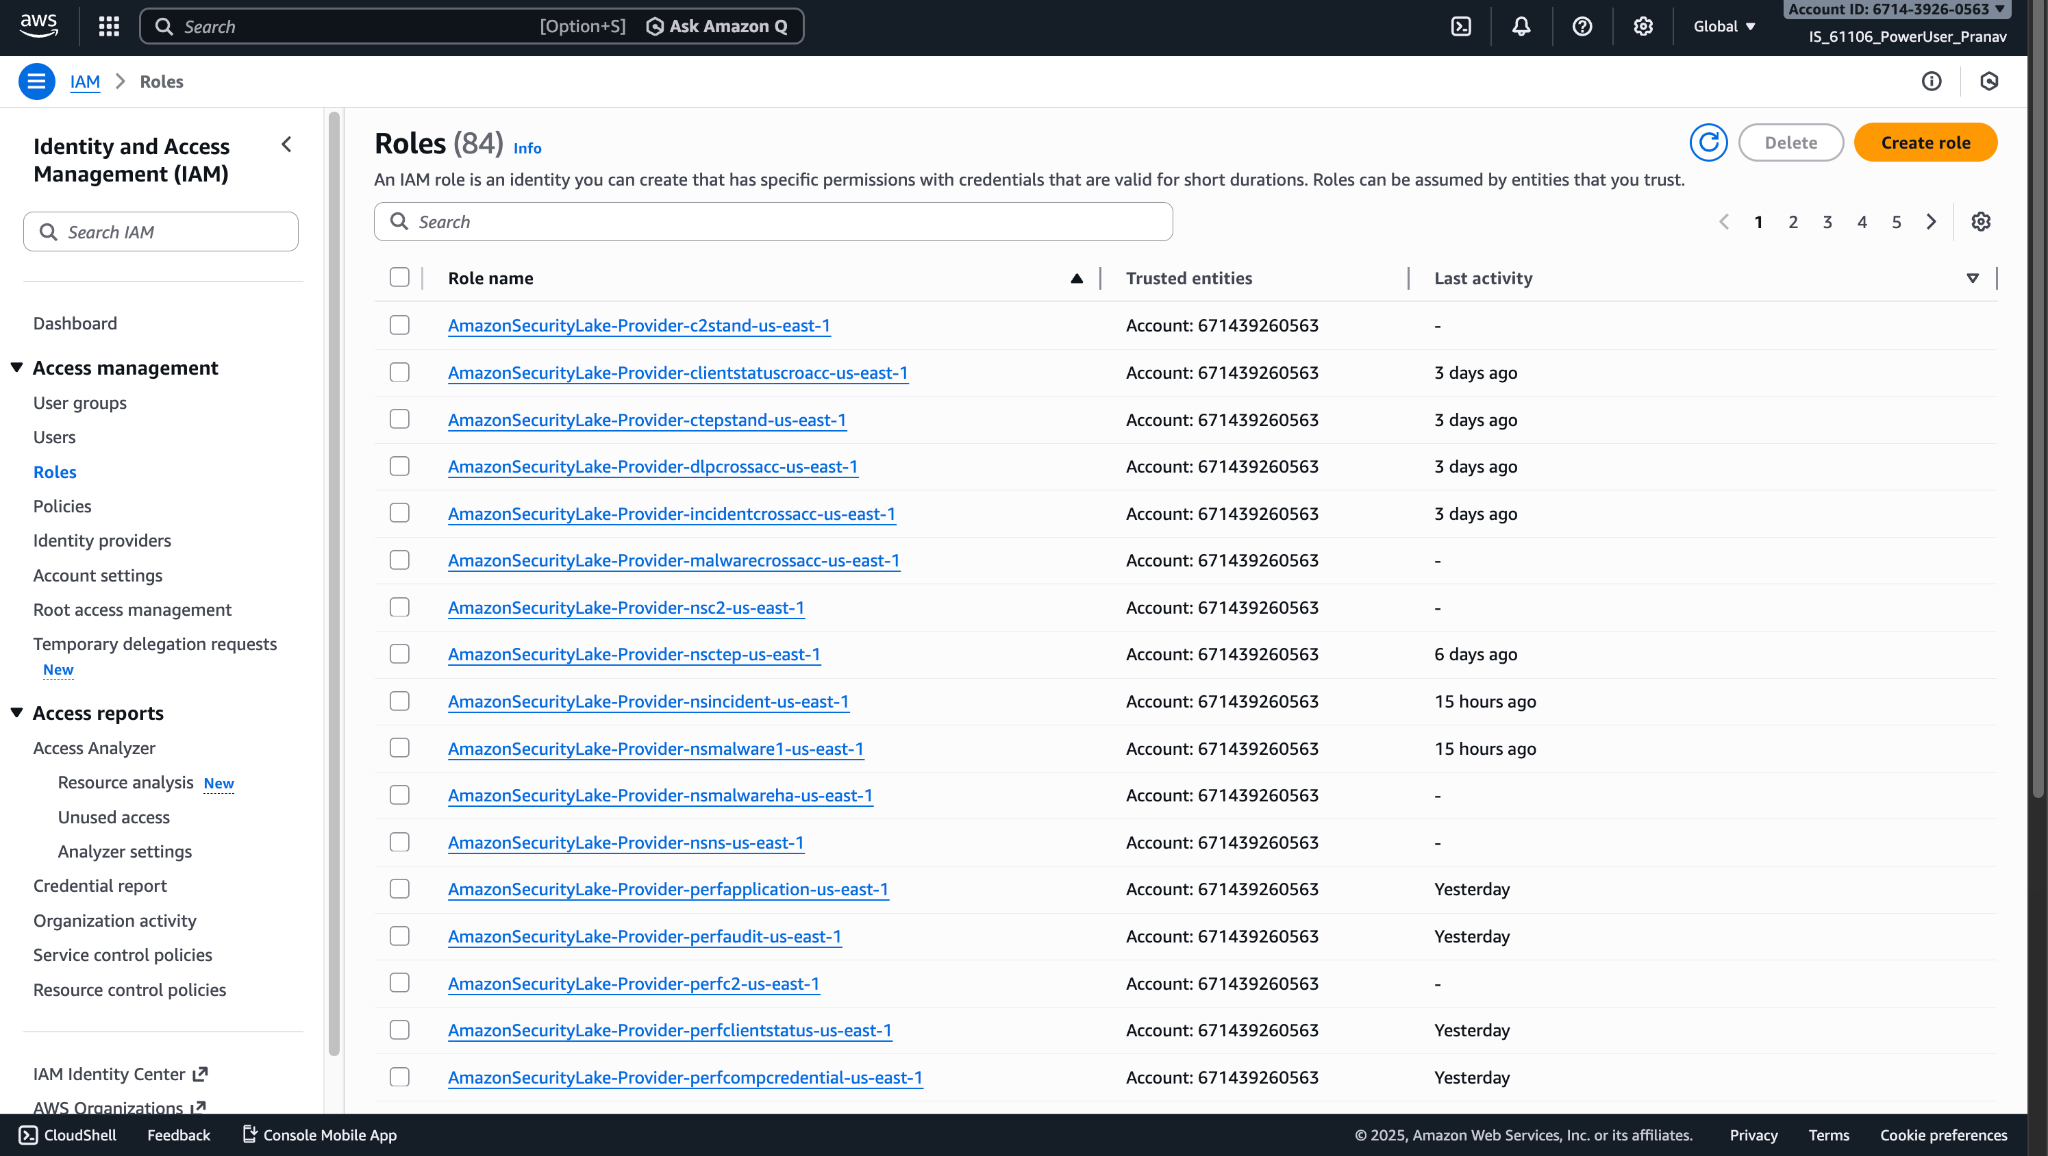Open Policies in the sidebar
This screenshot has height=1156, width=2048.
62,506
